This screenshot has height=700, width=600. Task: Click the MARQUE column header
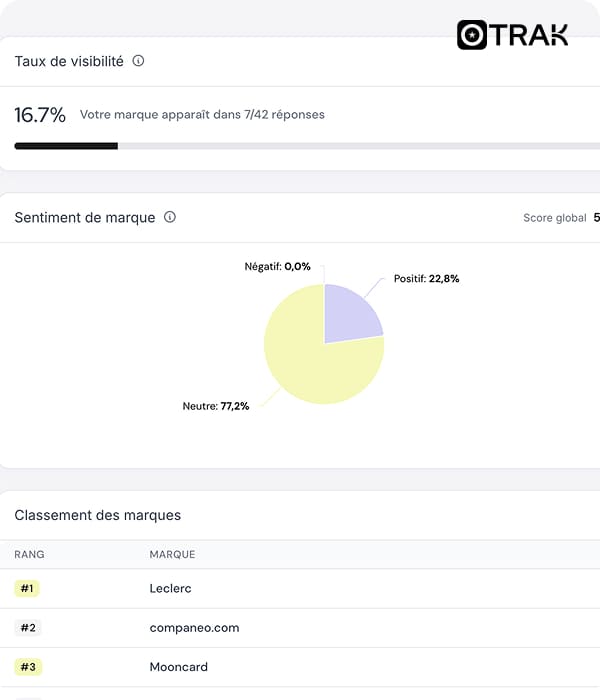click(x=172, y=554)
